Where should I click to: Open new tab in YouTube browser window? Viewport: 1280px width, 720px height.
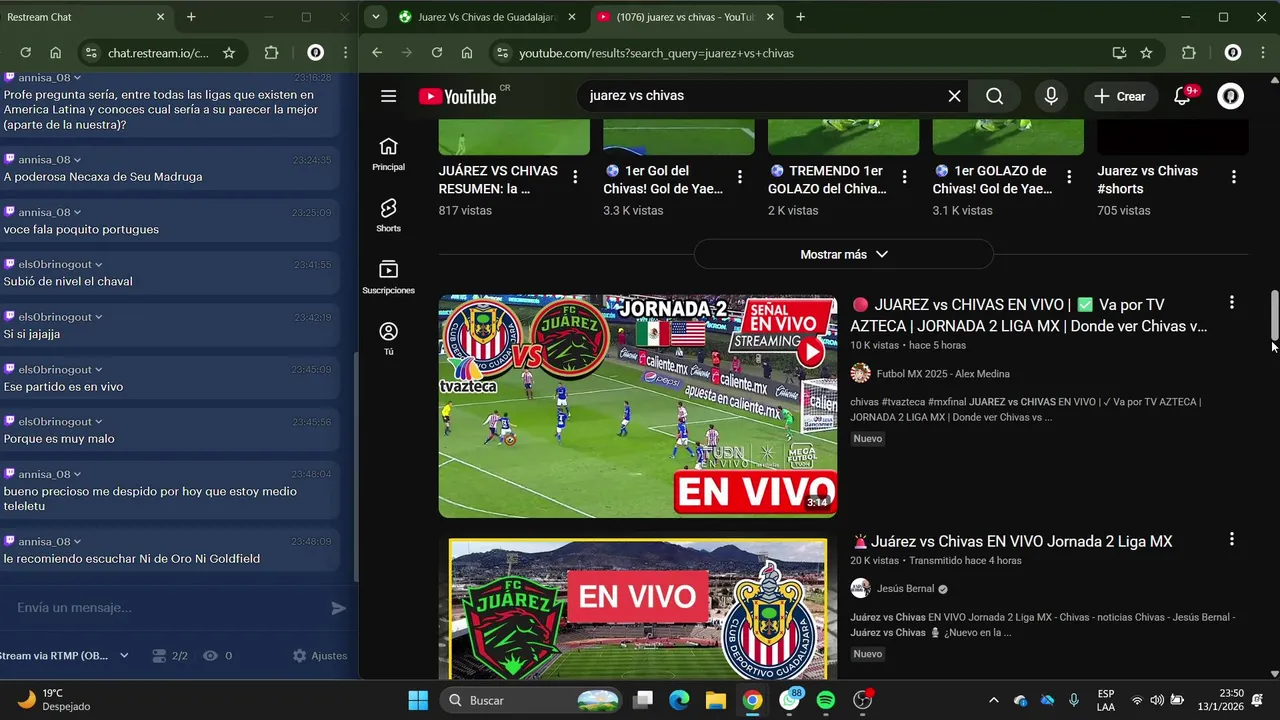tap(800, 17)
